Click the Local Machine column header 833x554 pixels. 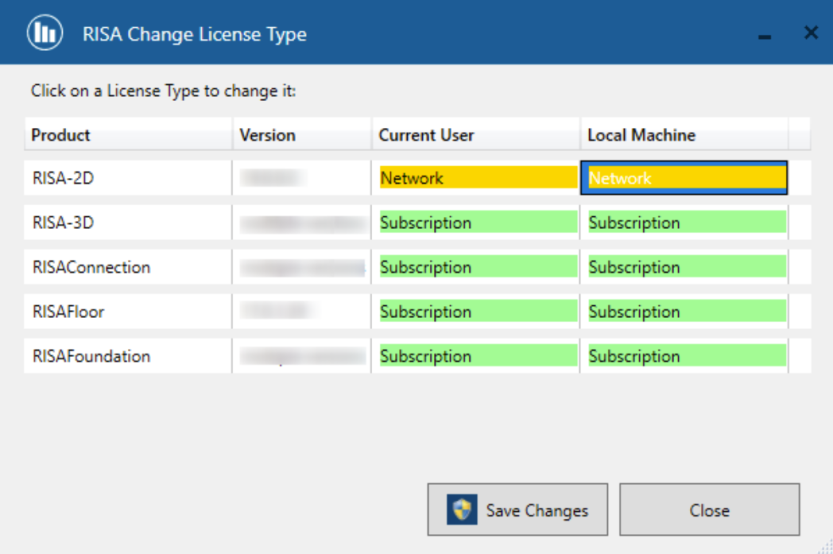click(x=684, y=135)
